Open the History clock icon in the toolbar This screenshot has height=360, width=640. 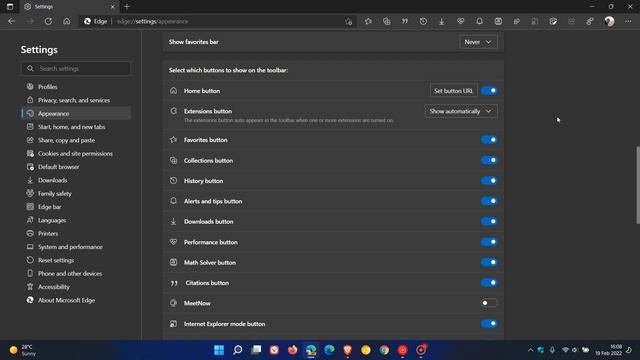[423, 21]
